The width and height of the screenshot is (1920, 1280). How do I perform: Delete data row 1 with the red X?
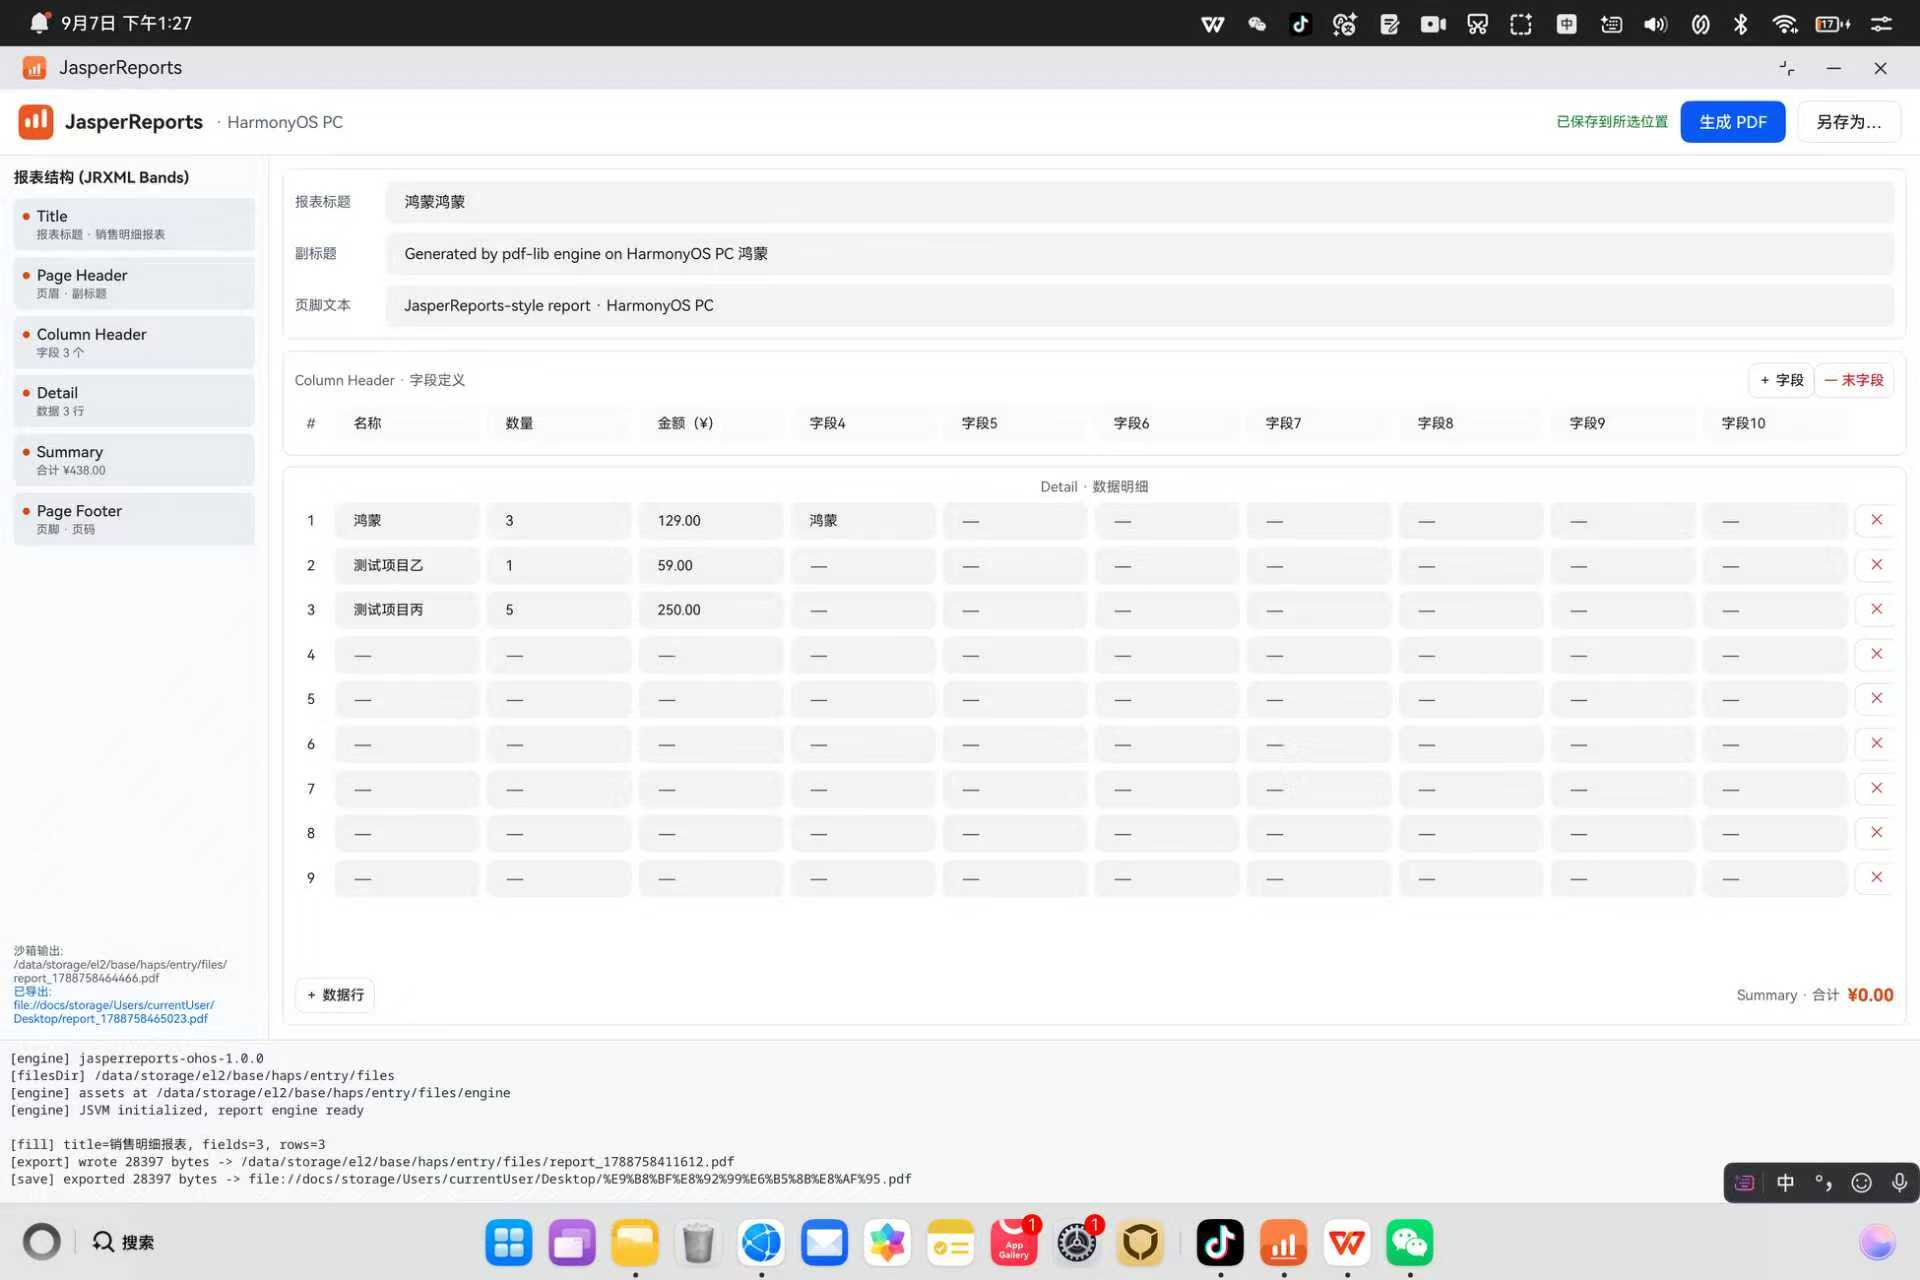coord(1876,520)
